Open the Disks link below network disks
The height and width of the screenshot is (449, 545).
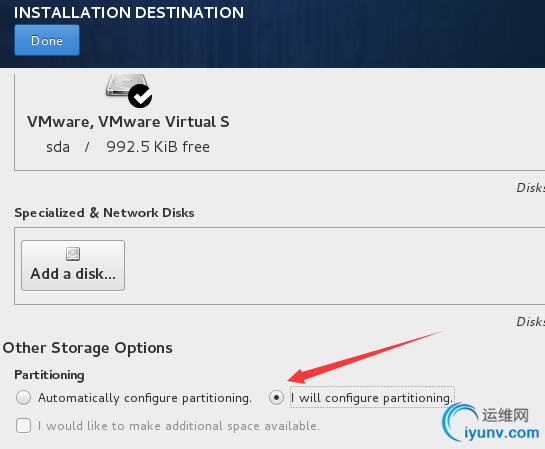point(531,321)
